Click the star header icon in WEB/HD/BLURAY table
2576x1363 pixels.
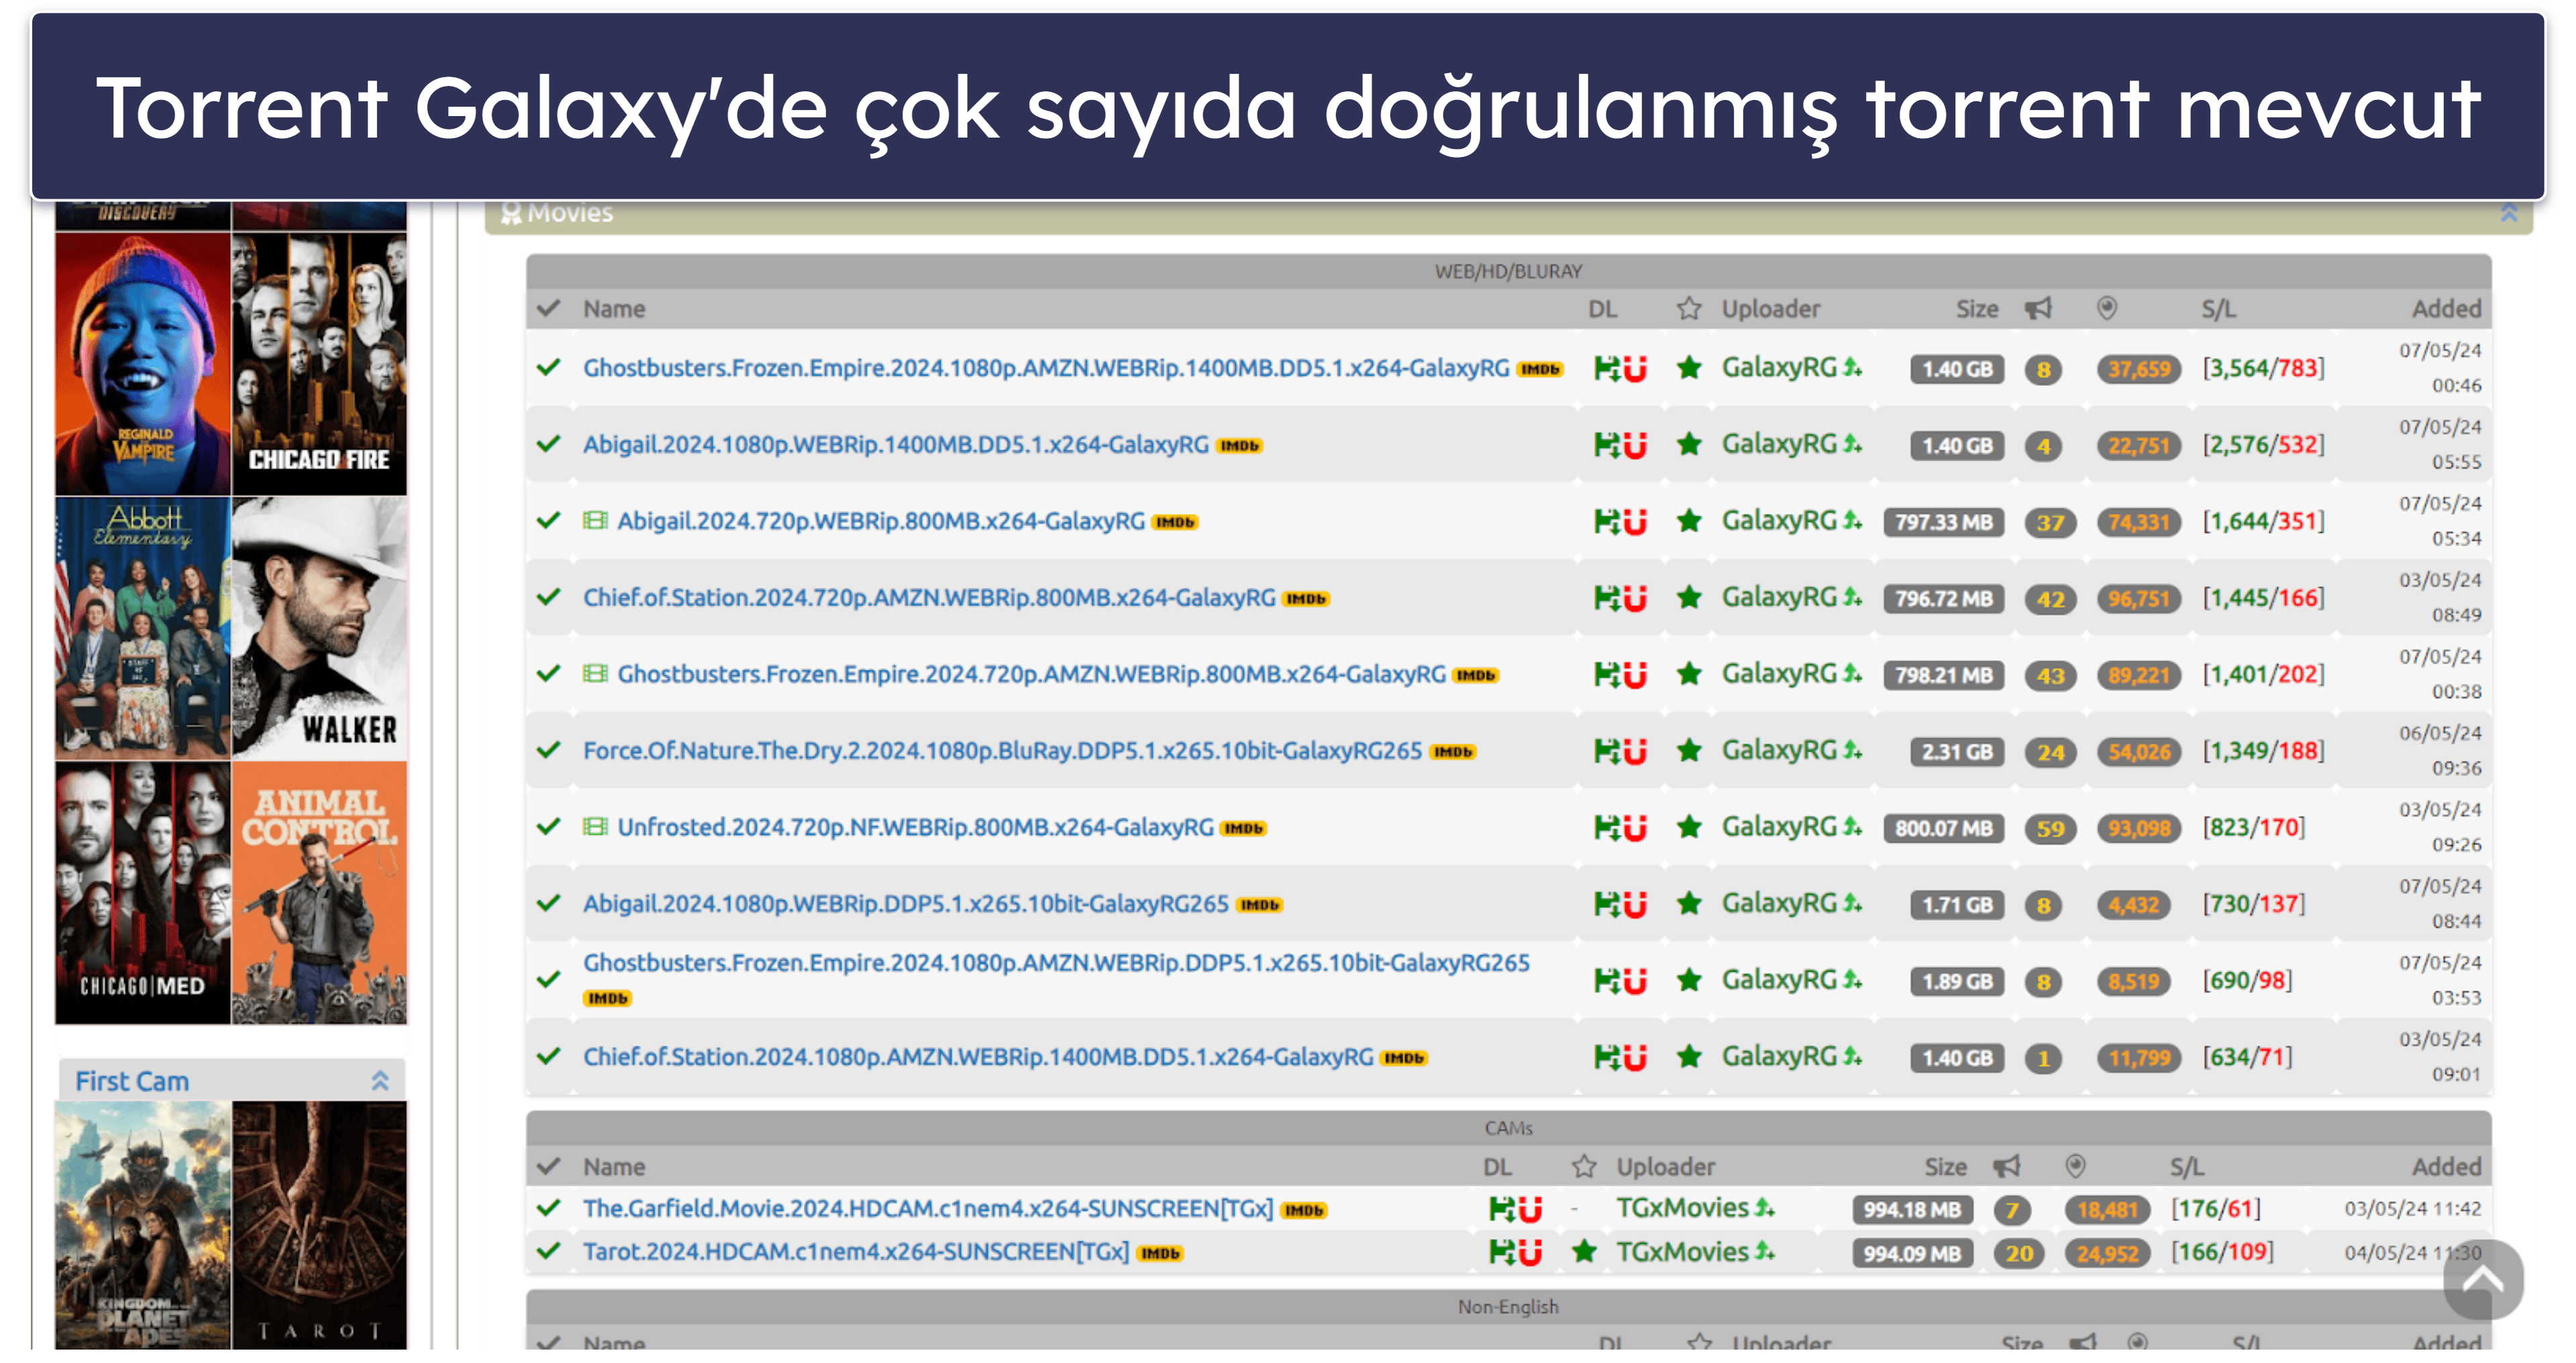1689,309
